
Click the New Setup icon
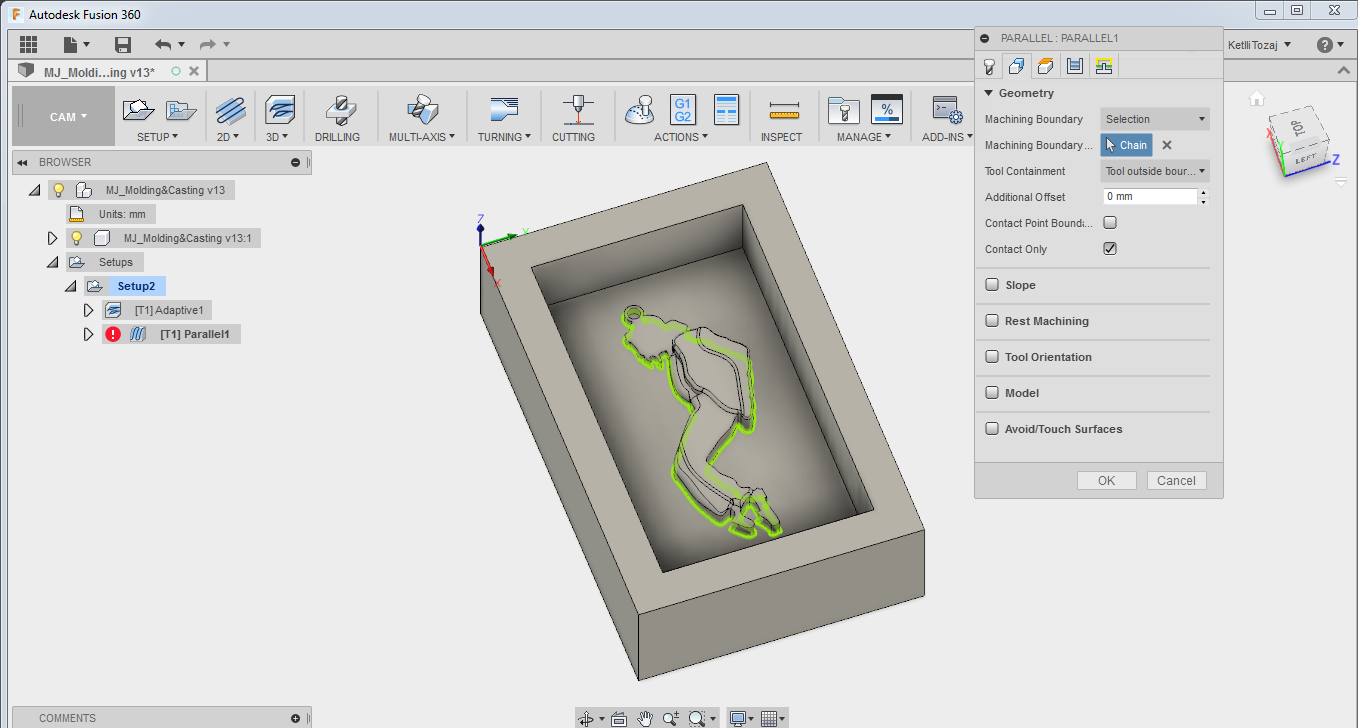click(x=138, y=109)
